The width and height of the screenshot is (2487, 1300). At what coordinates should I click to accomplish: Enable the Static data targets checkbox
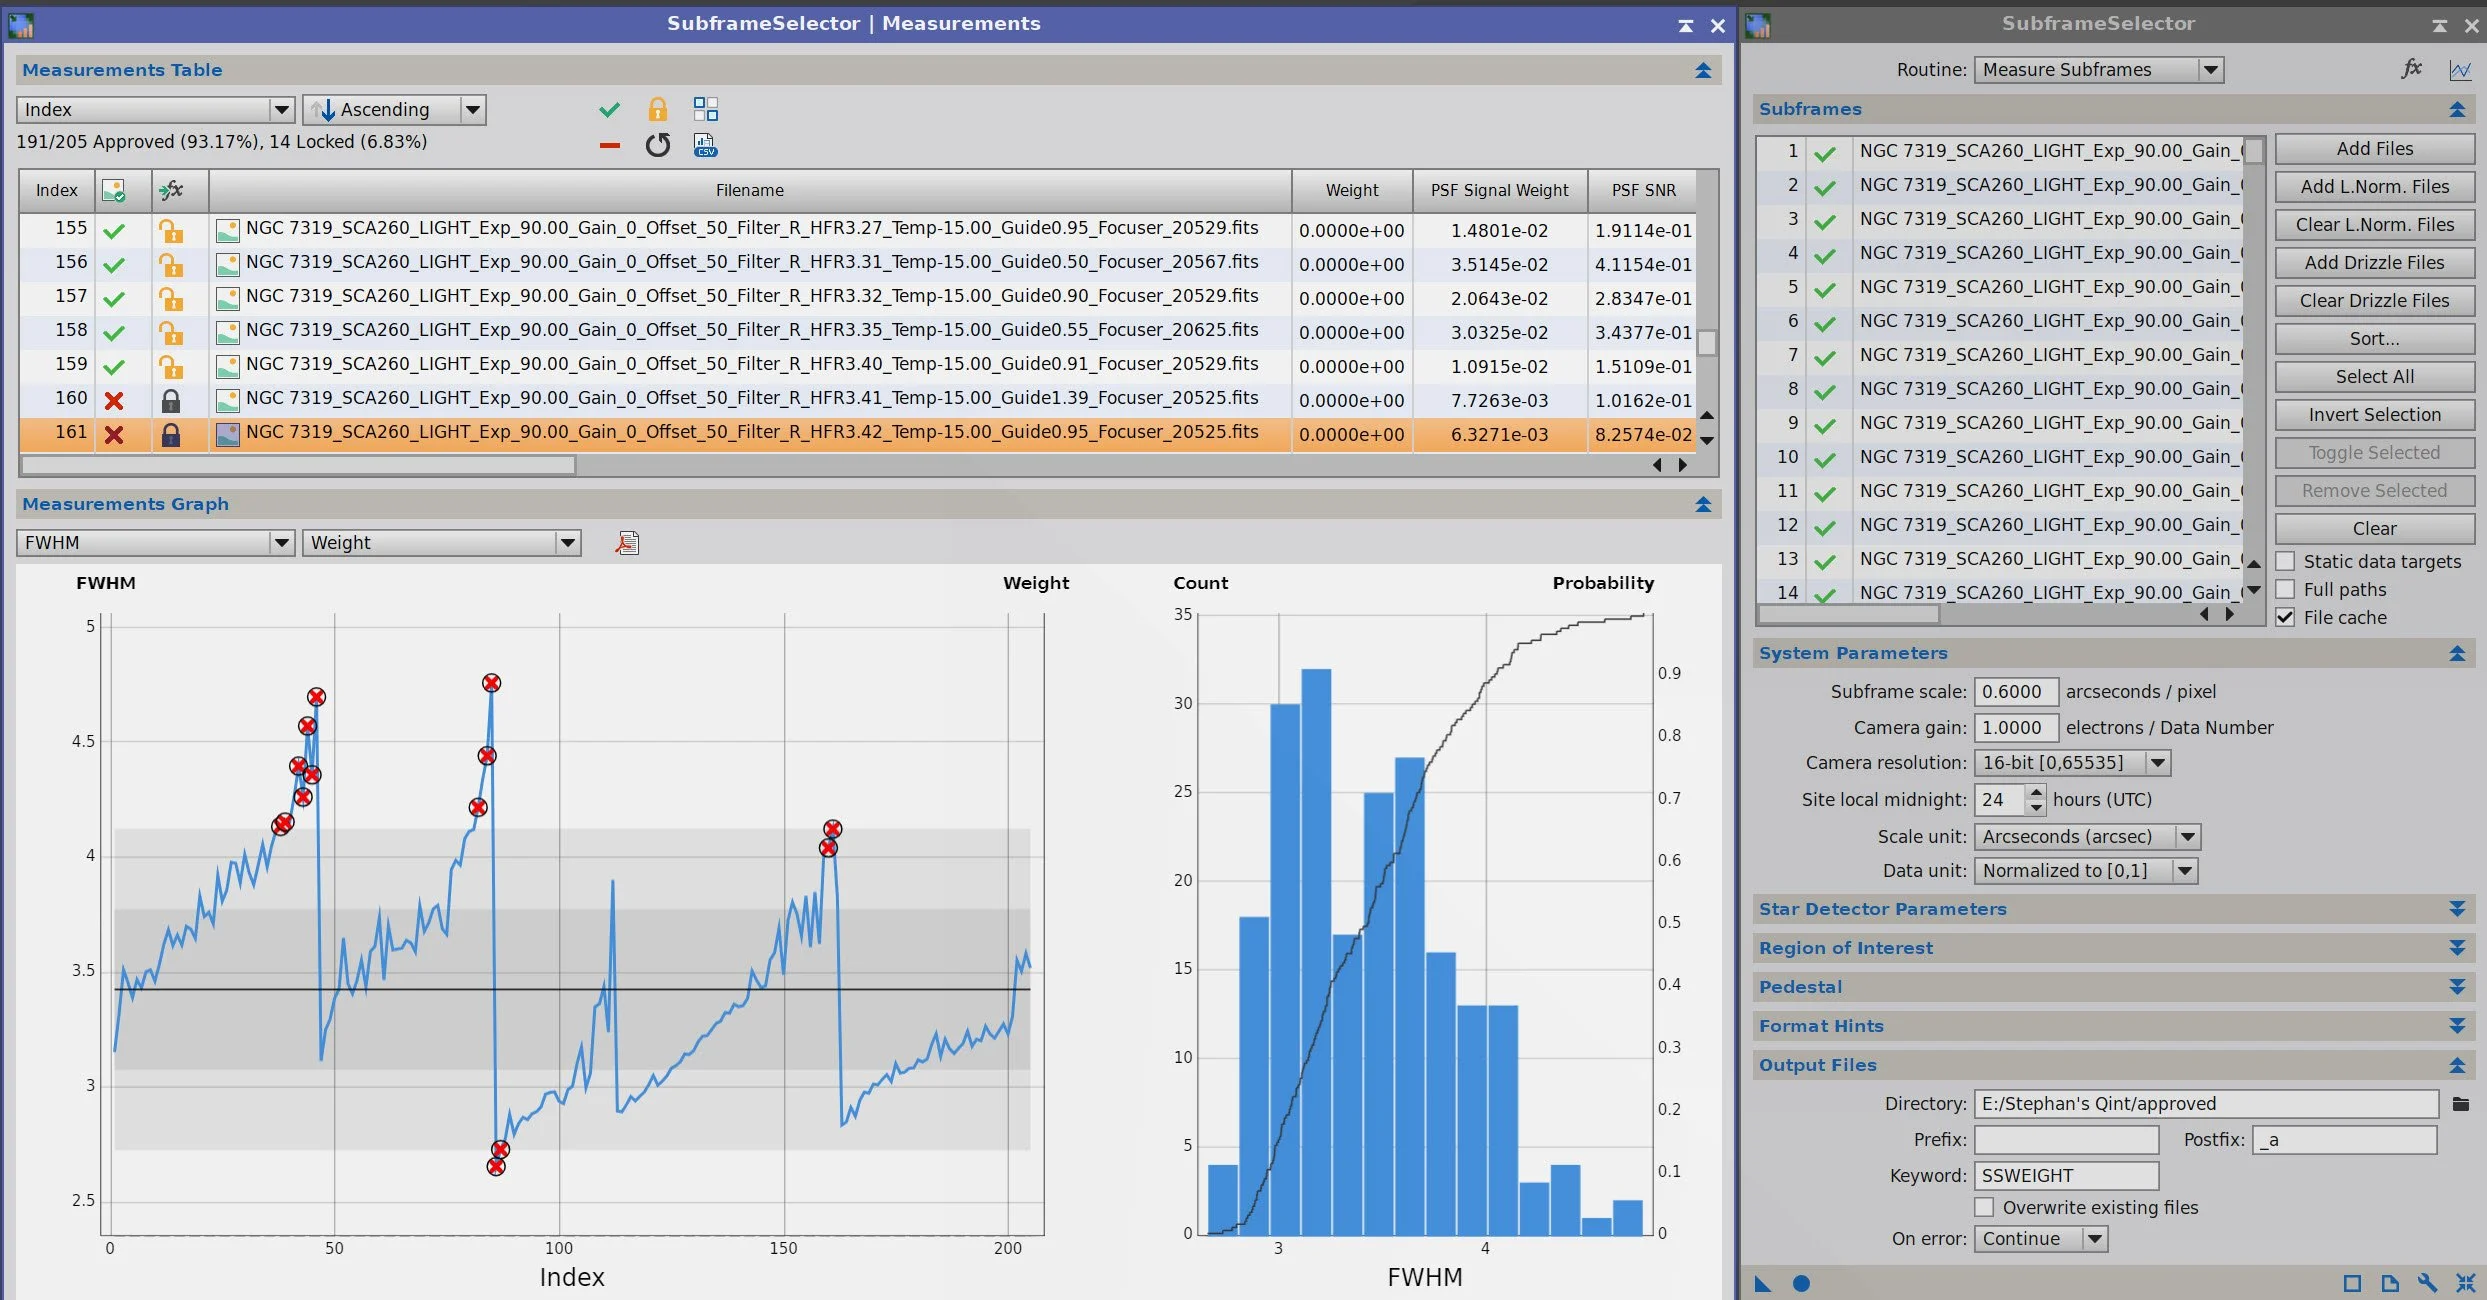click(2285, 561)
